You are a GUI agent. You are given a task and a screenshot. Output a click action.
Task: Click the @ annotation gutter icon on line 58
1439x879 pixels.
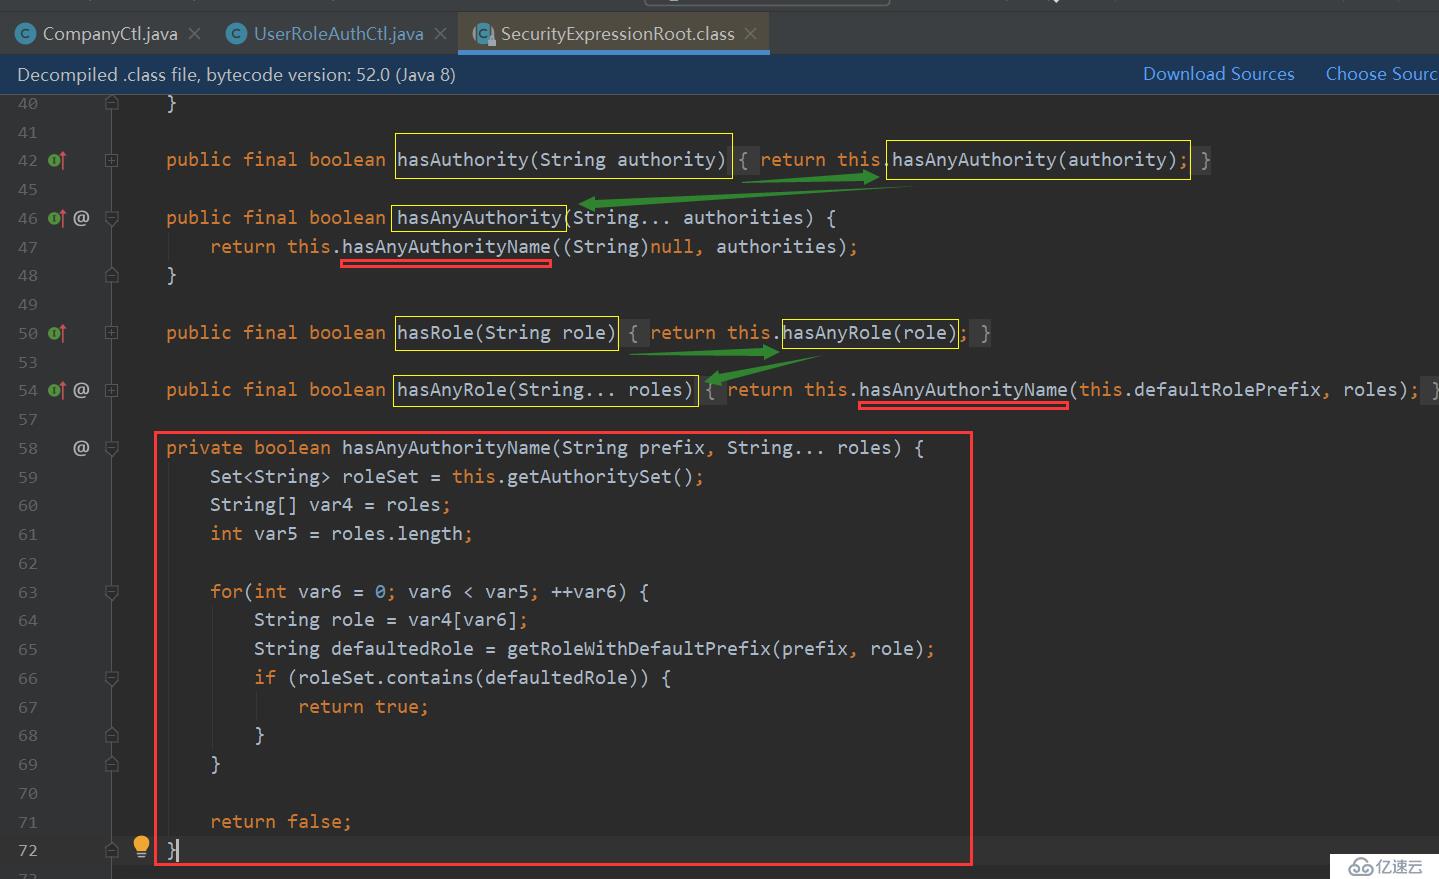point(81,447)
